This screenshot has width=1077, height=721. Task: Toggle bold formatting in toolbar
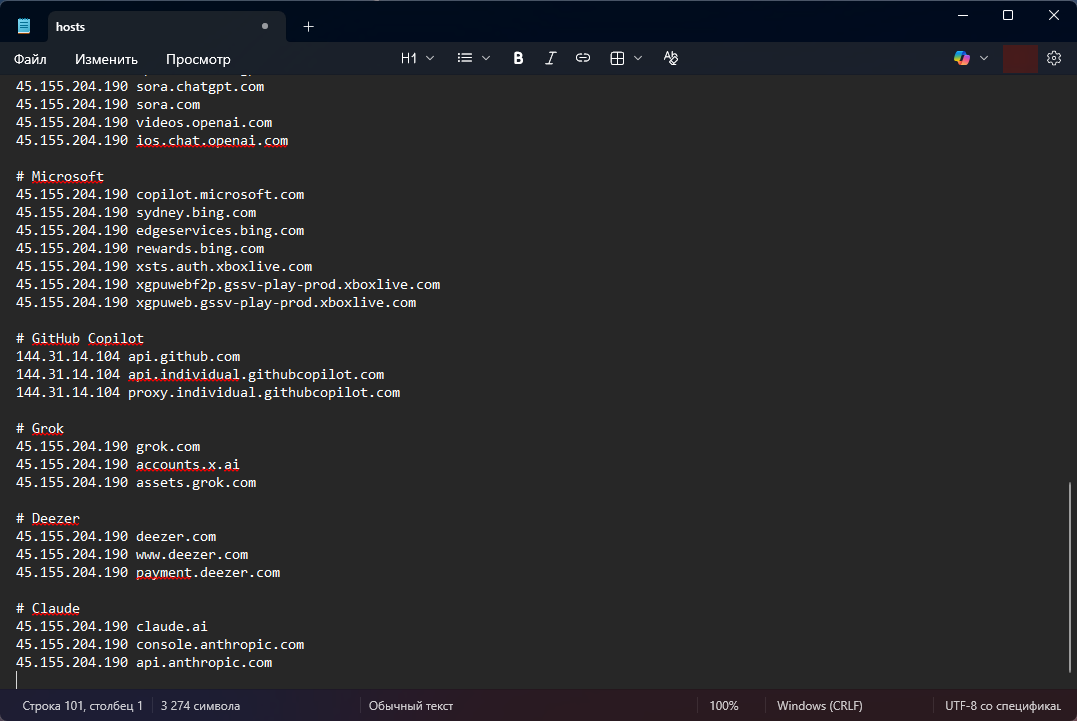pos(518,59)
